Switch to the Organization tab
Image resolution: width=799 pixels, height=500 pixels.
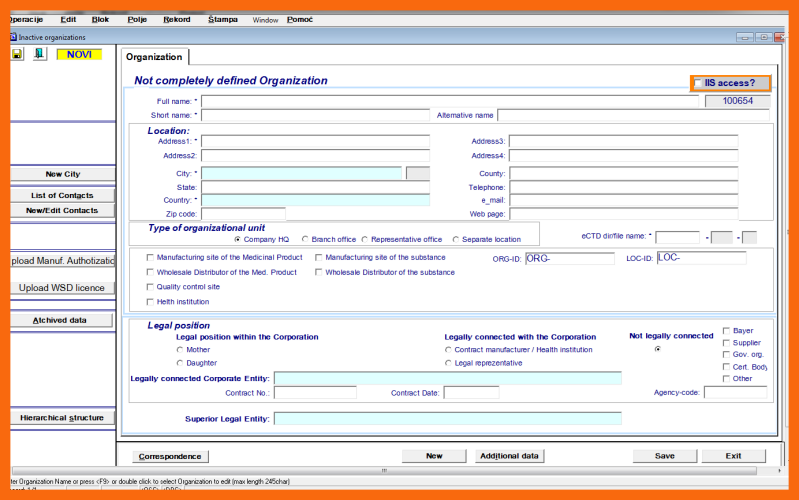click(154, 57)
